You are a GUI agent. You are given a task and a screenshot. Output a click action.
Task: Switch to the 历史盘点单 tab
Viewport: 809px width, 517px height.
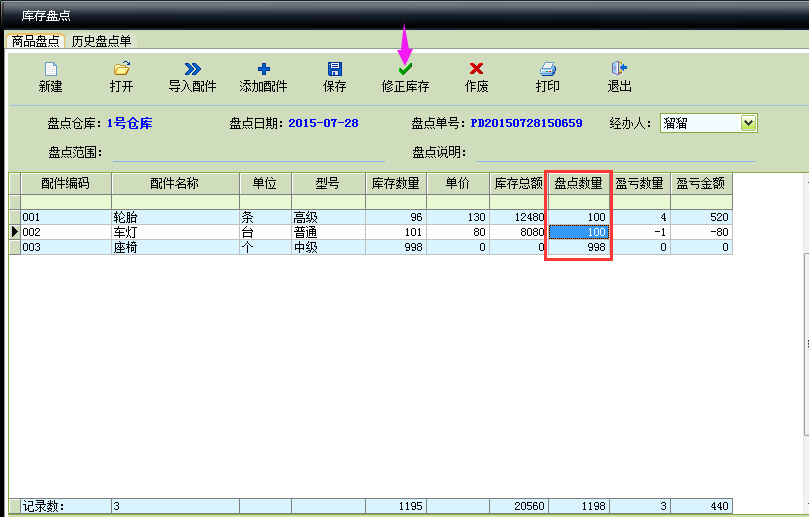coord(101,41)
